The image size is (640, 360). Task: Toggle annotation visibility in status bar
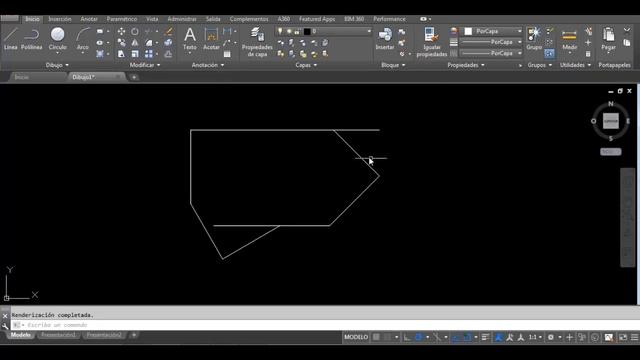pos(499,337)
